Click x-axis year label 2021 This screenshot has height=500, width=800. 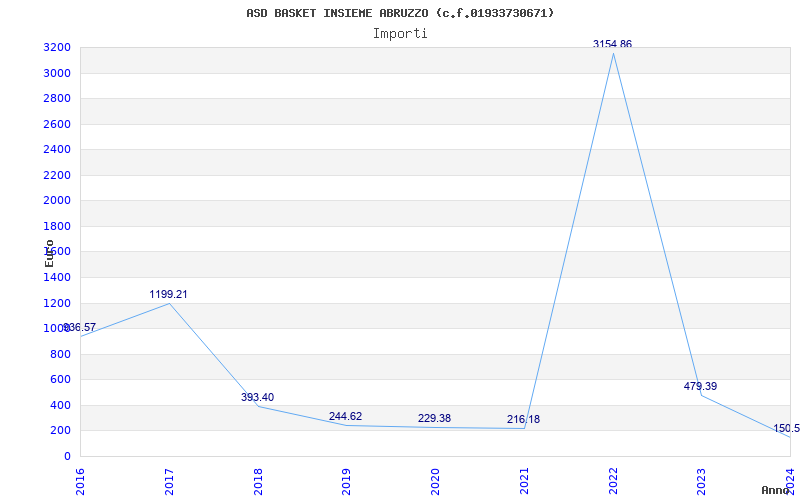click(x=524, y=481)
